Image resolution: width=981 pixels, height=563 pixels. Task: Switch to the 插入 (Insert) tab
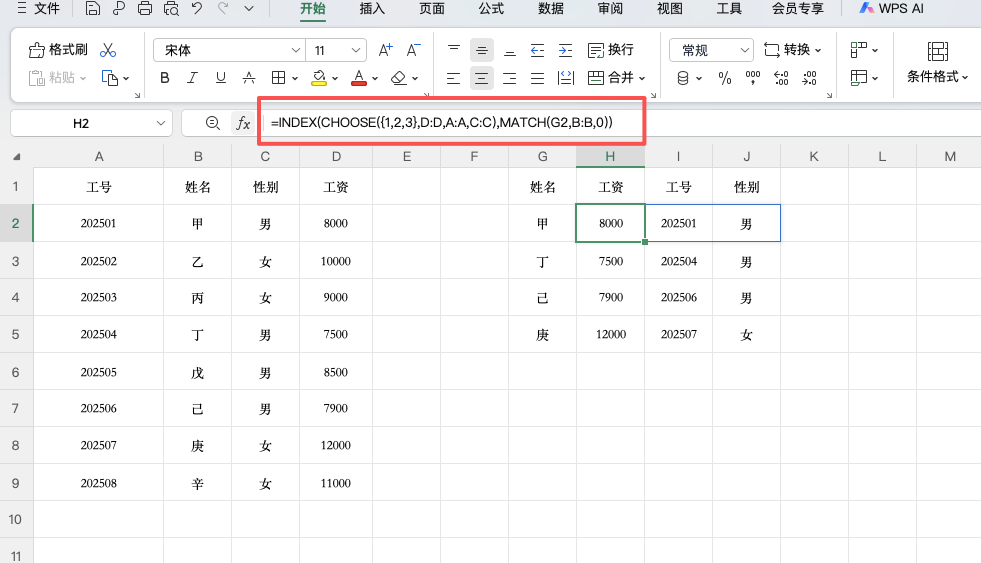[x=372, y=9]
